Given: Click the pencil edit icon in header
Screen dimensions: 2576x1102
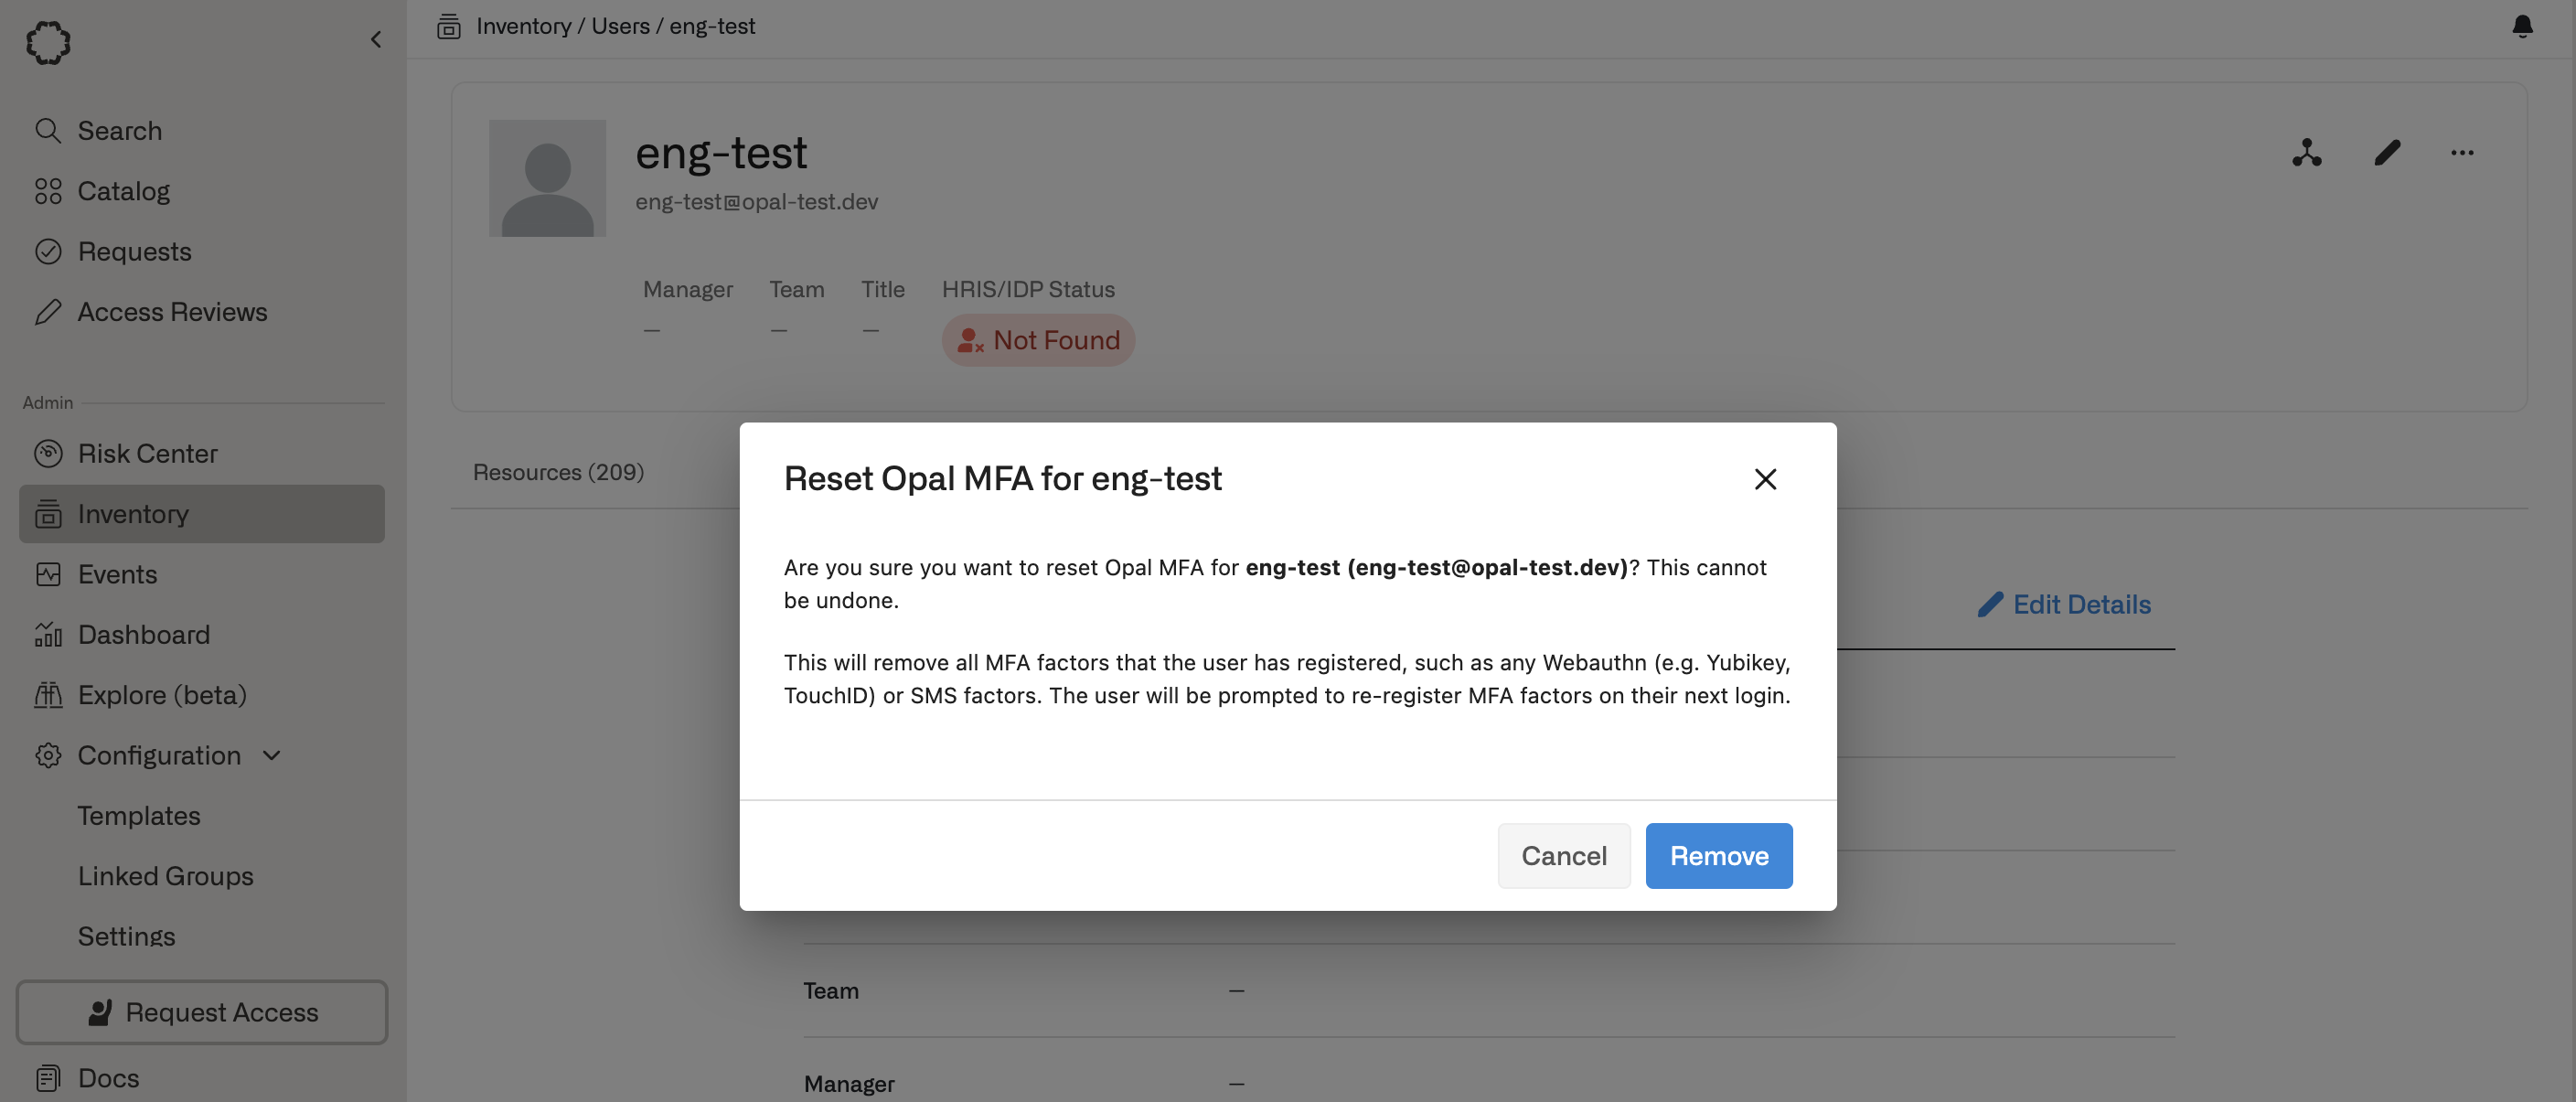Looking at the screenshot, I should [x=2386, y=153].
